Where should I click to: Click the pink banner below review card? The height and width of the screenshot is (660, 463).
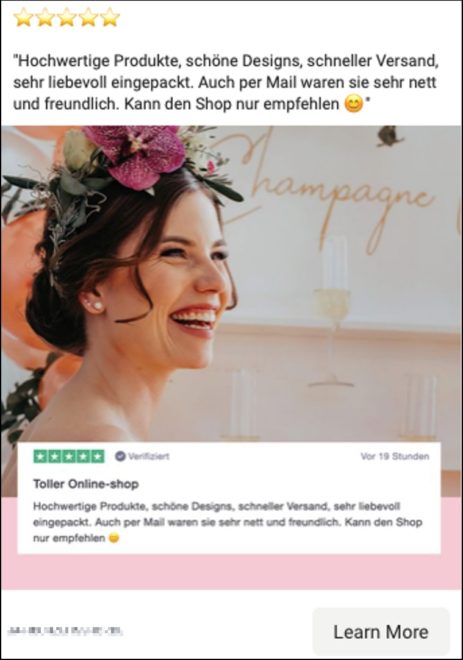pyautogui.click(x=231, y=572)
